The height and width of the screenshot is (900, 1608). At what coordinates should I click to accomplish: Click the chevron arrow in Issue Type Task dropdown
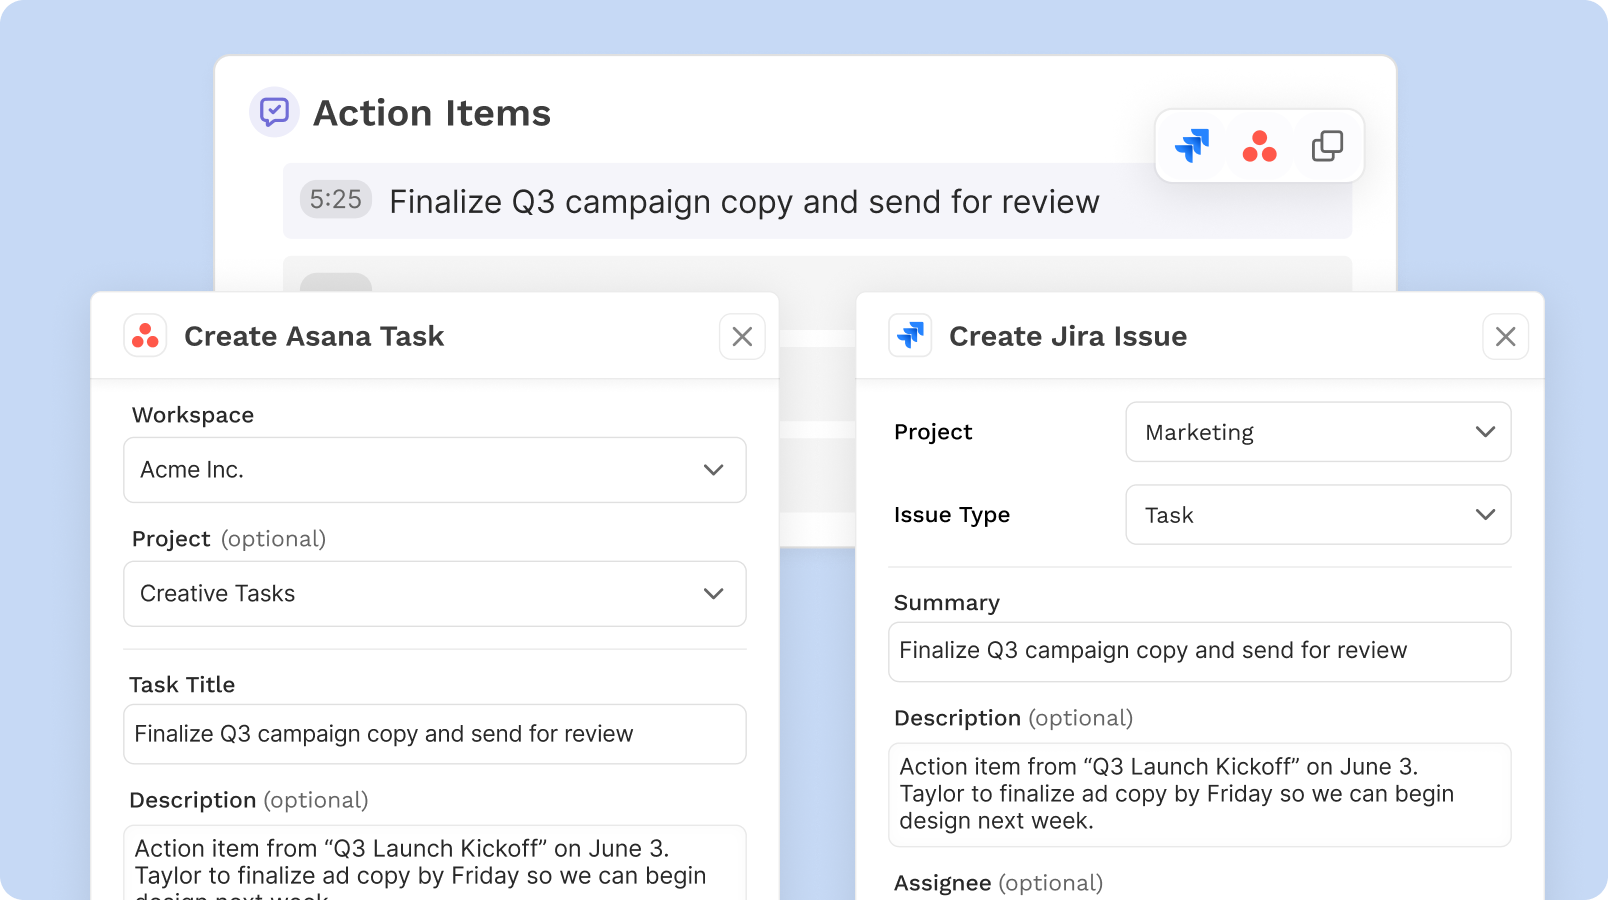click(1485, 515)
